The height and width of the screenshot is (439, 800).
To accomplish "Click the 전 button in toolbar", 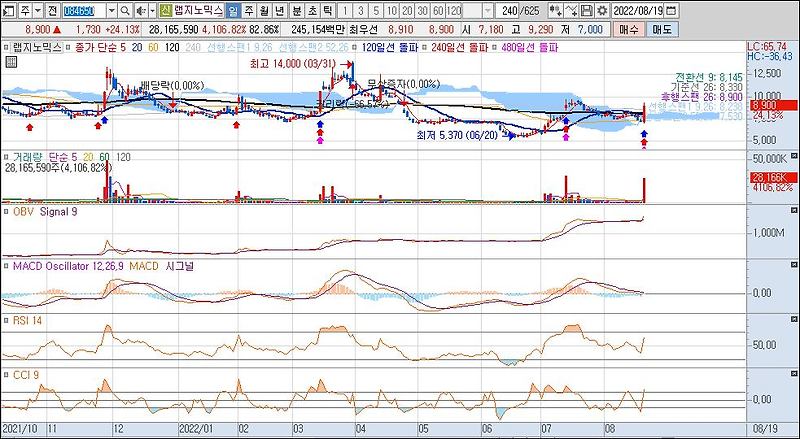I will coord(52,10).
